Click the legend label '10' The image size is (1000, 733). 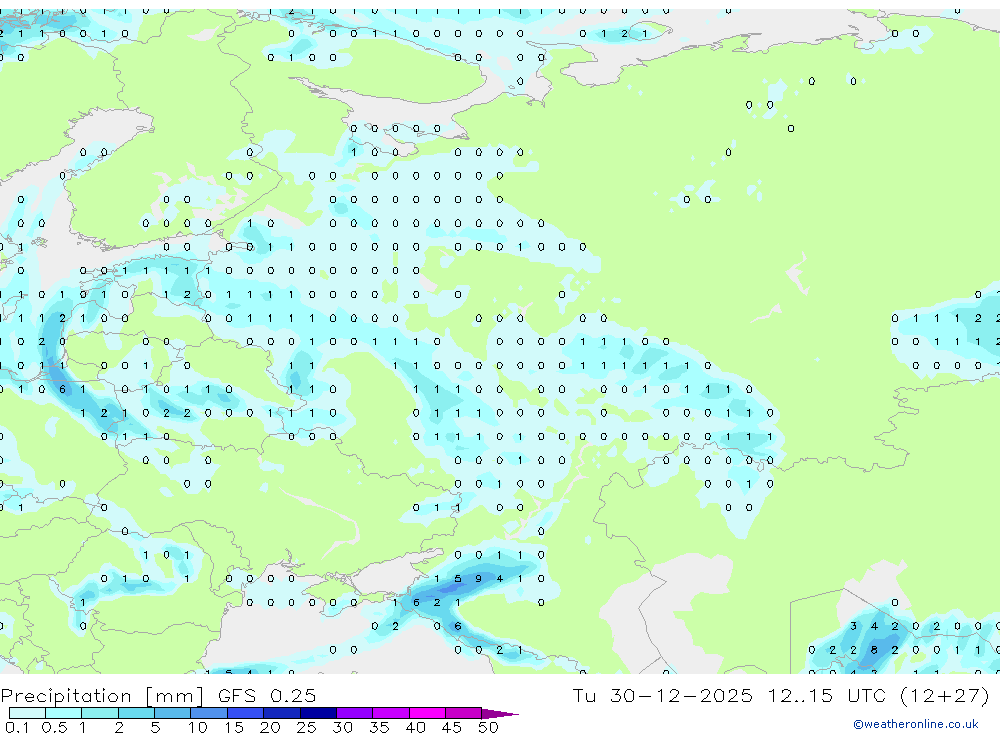(x=198, y=727)
